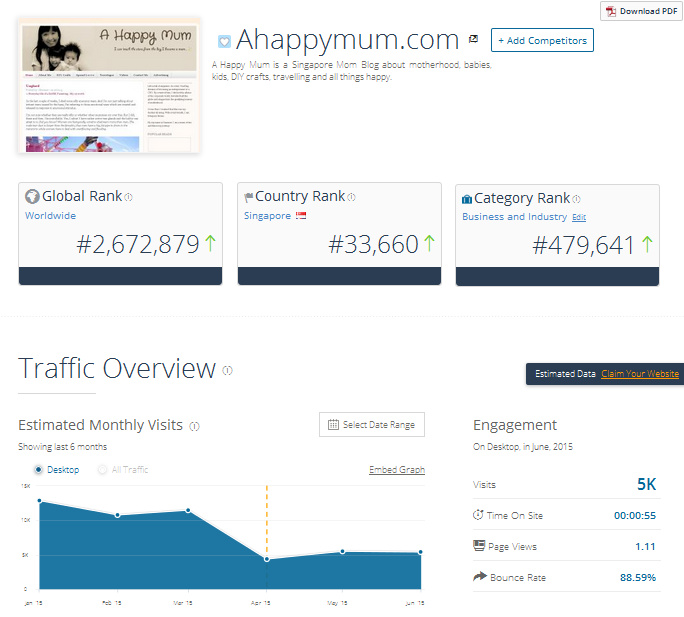This screenshot has width=684, height=617.
Task: Click the PDF icon in Download button
Action: pos(610,11)
